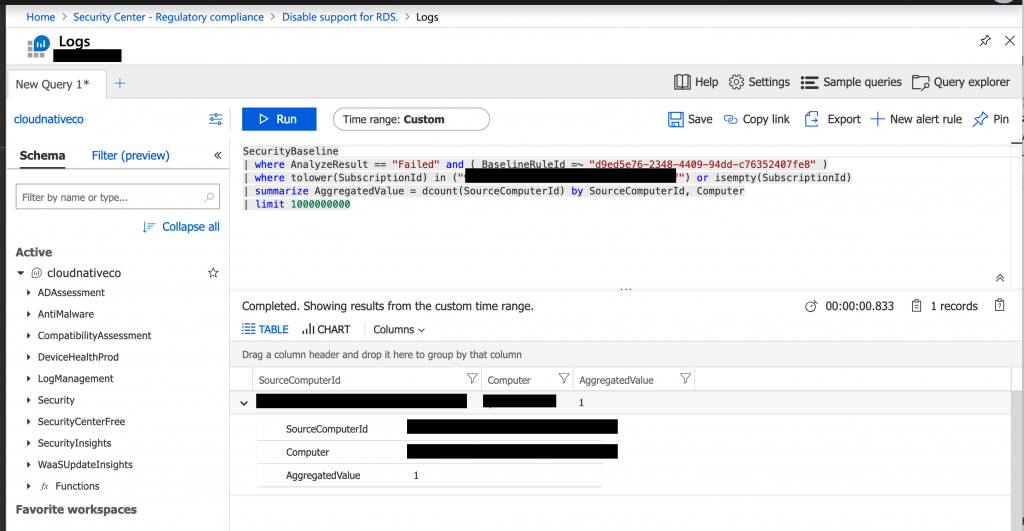Filter the Computer column

[x=564, y=378]
